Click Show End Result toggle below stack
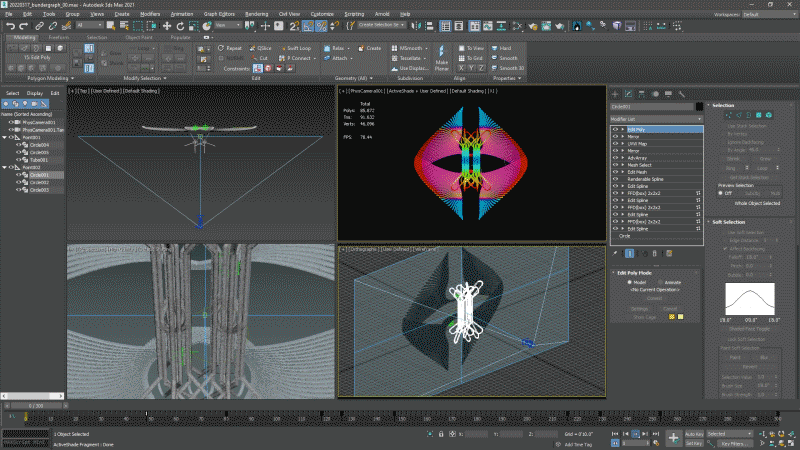Image resolution: width=800 pixels, height=450 pixels. click(630, 254)
